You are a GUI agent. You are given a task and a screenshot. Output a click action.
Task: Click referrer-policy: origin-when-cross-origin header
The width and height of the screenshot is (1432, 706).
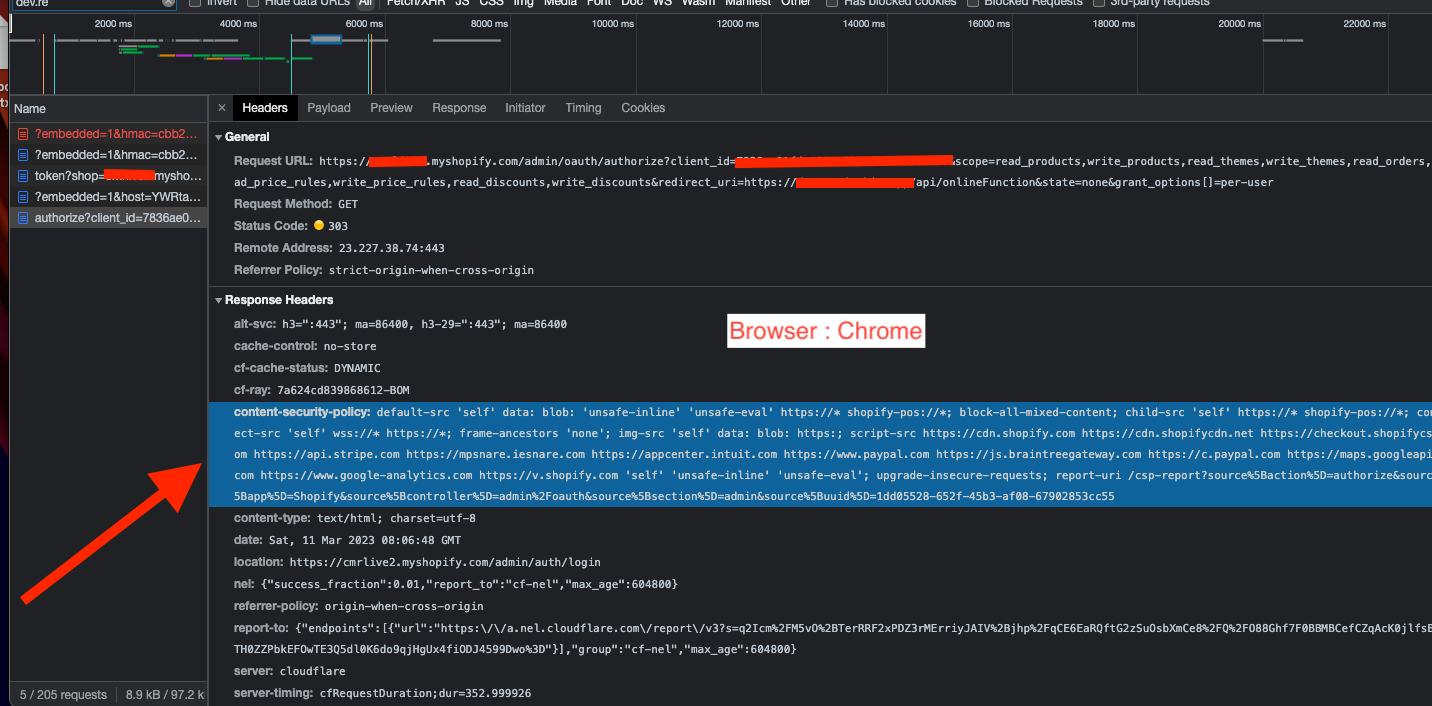(x=358, y=606)
